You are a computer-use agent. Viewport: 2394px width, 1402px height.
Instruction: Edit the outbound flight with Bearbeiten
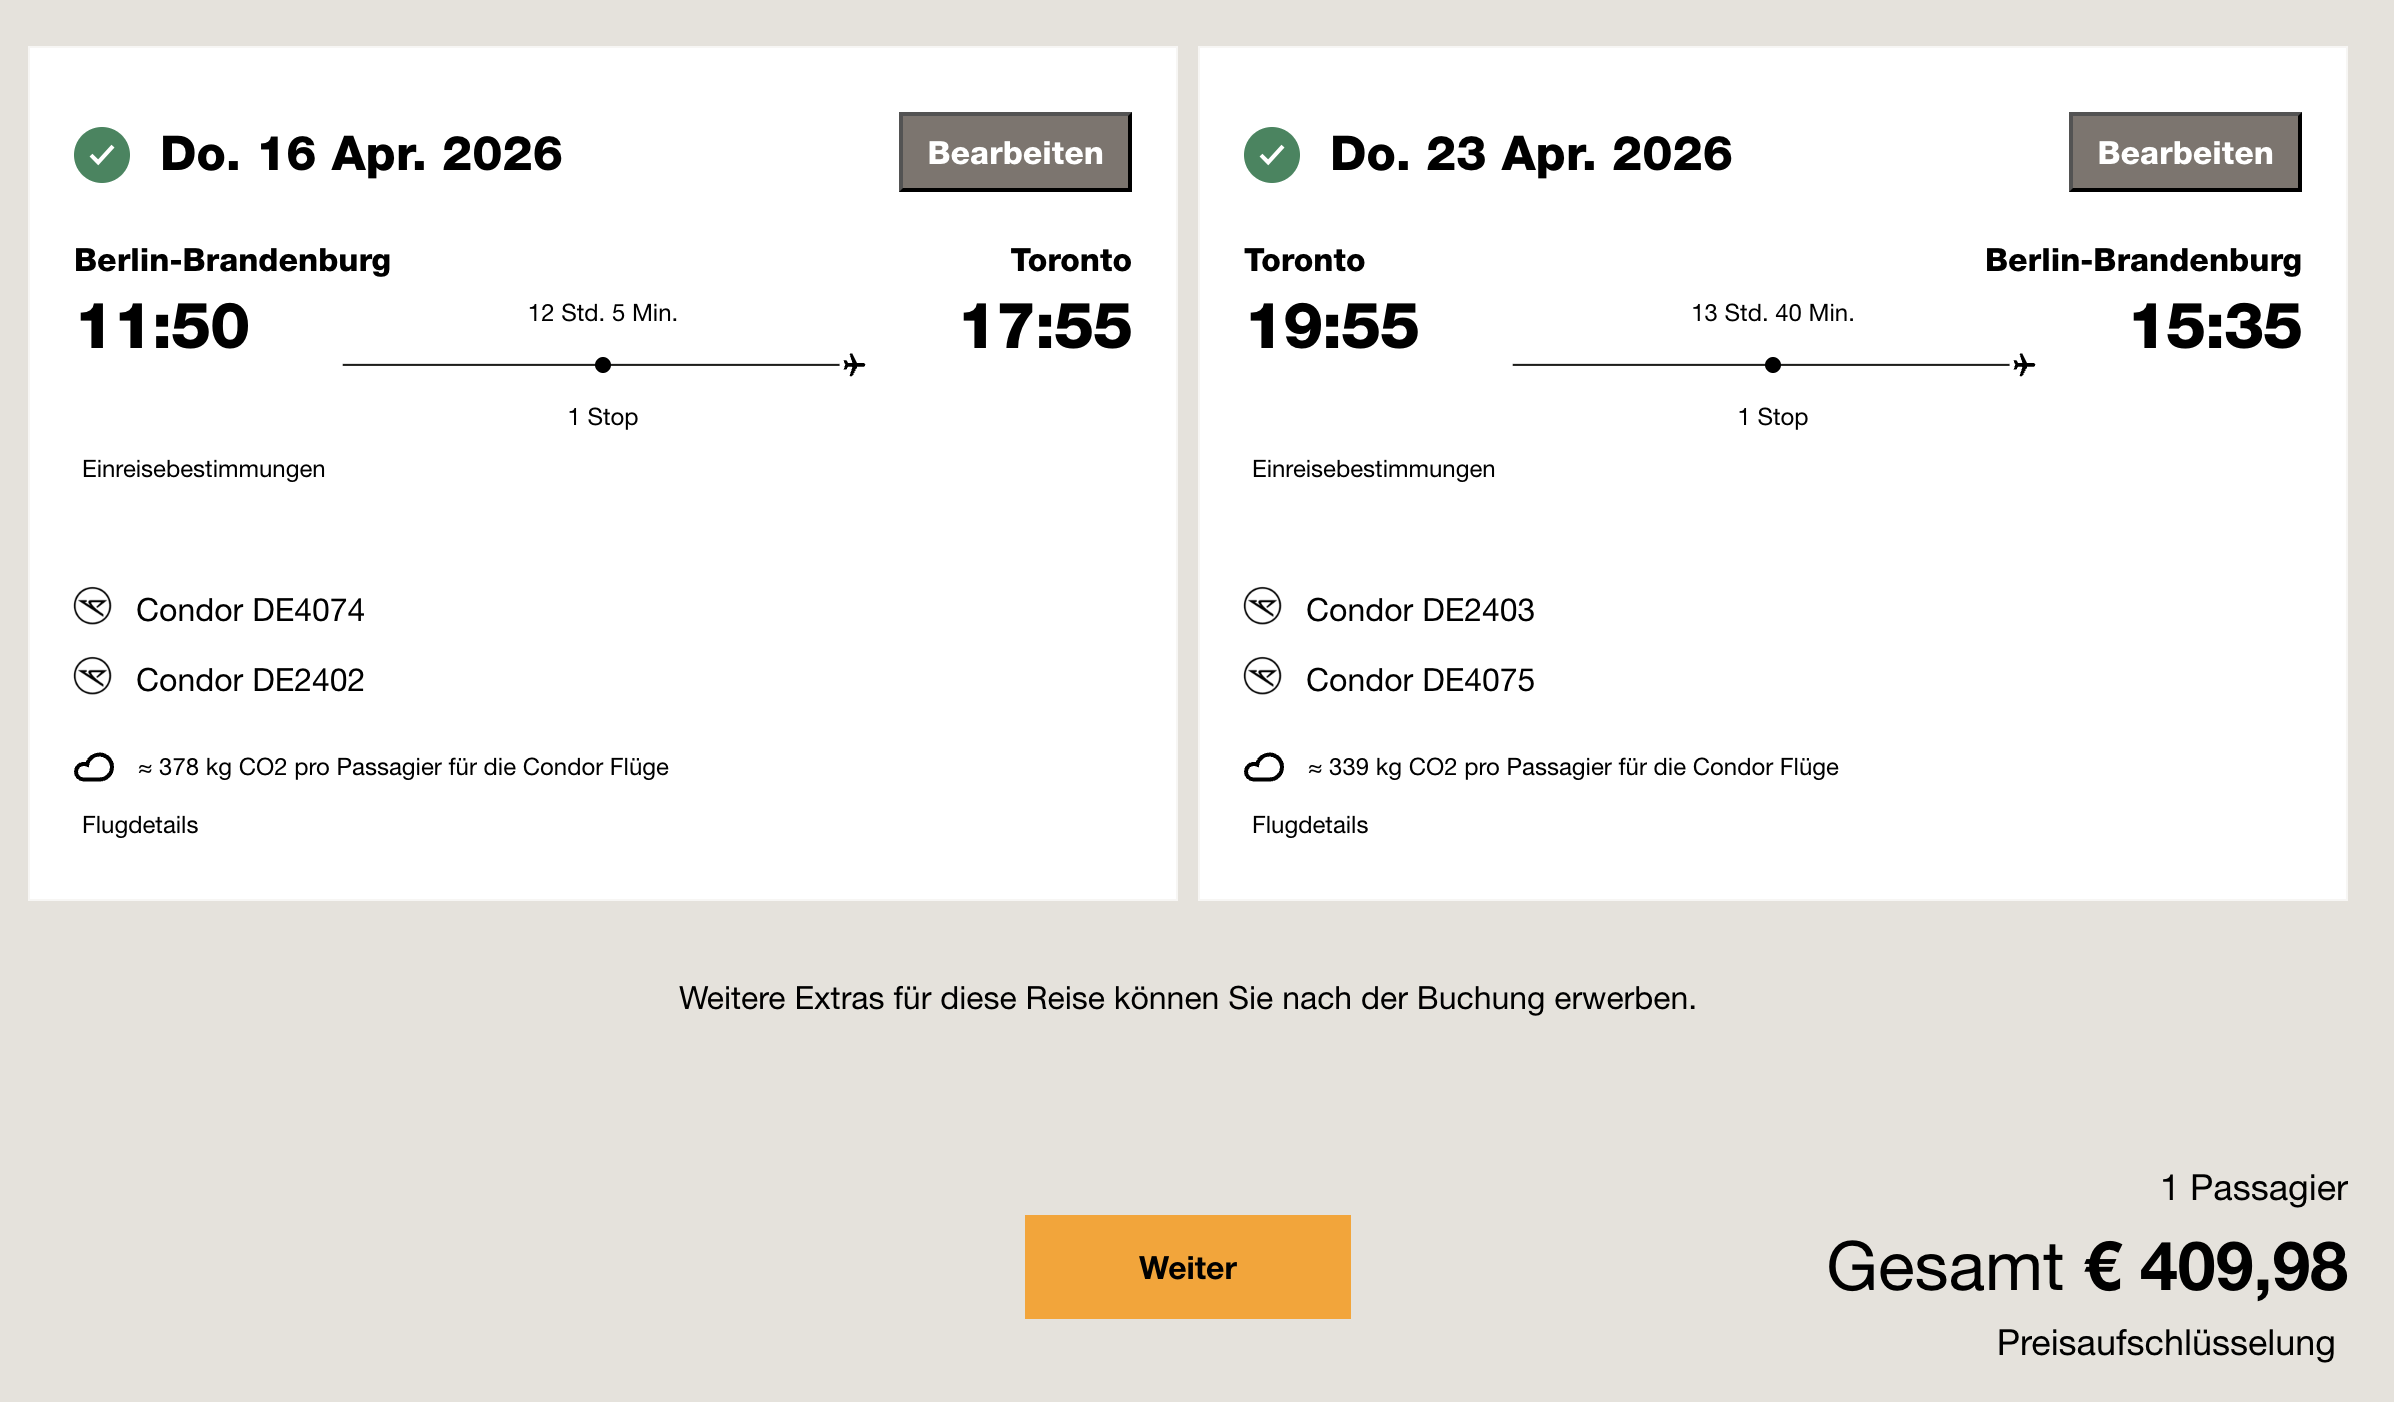point(1015,152)
